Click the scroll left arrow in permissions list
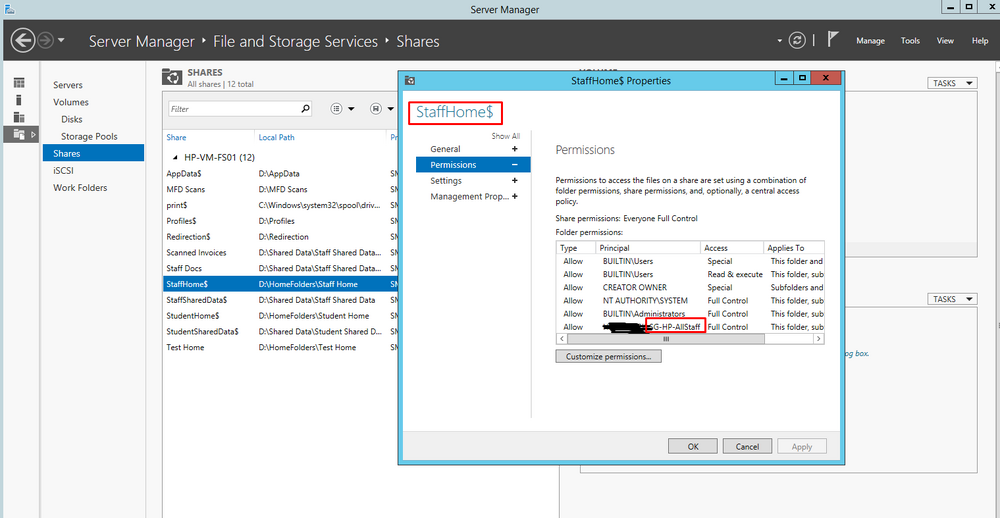The image size is (1000, 518). click(561, 339)
